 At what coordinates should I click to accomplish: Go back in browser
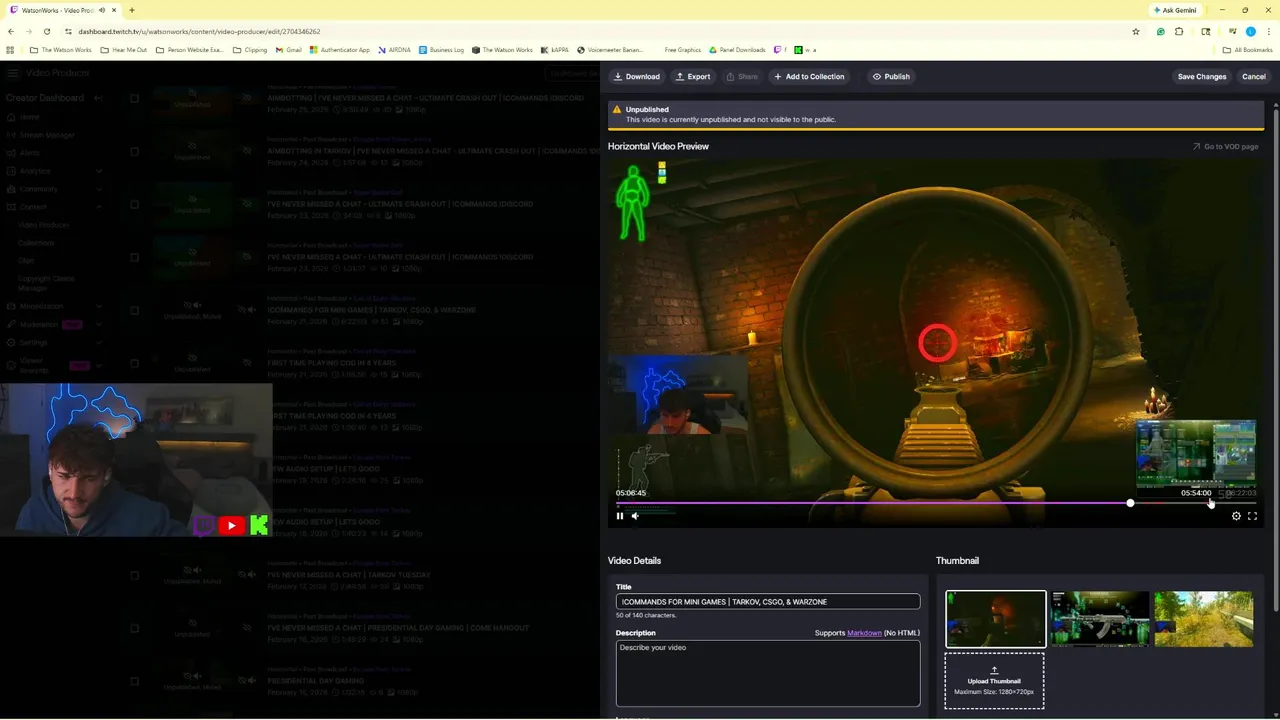click(x=11, y=31)
